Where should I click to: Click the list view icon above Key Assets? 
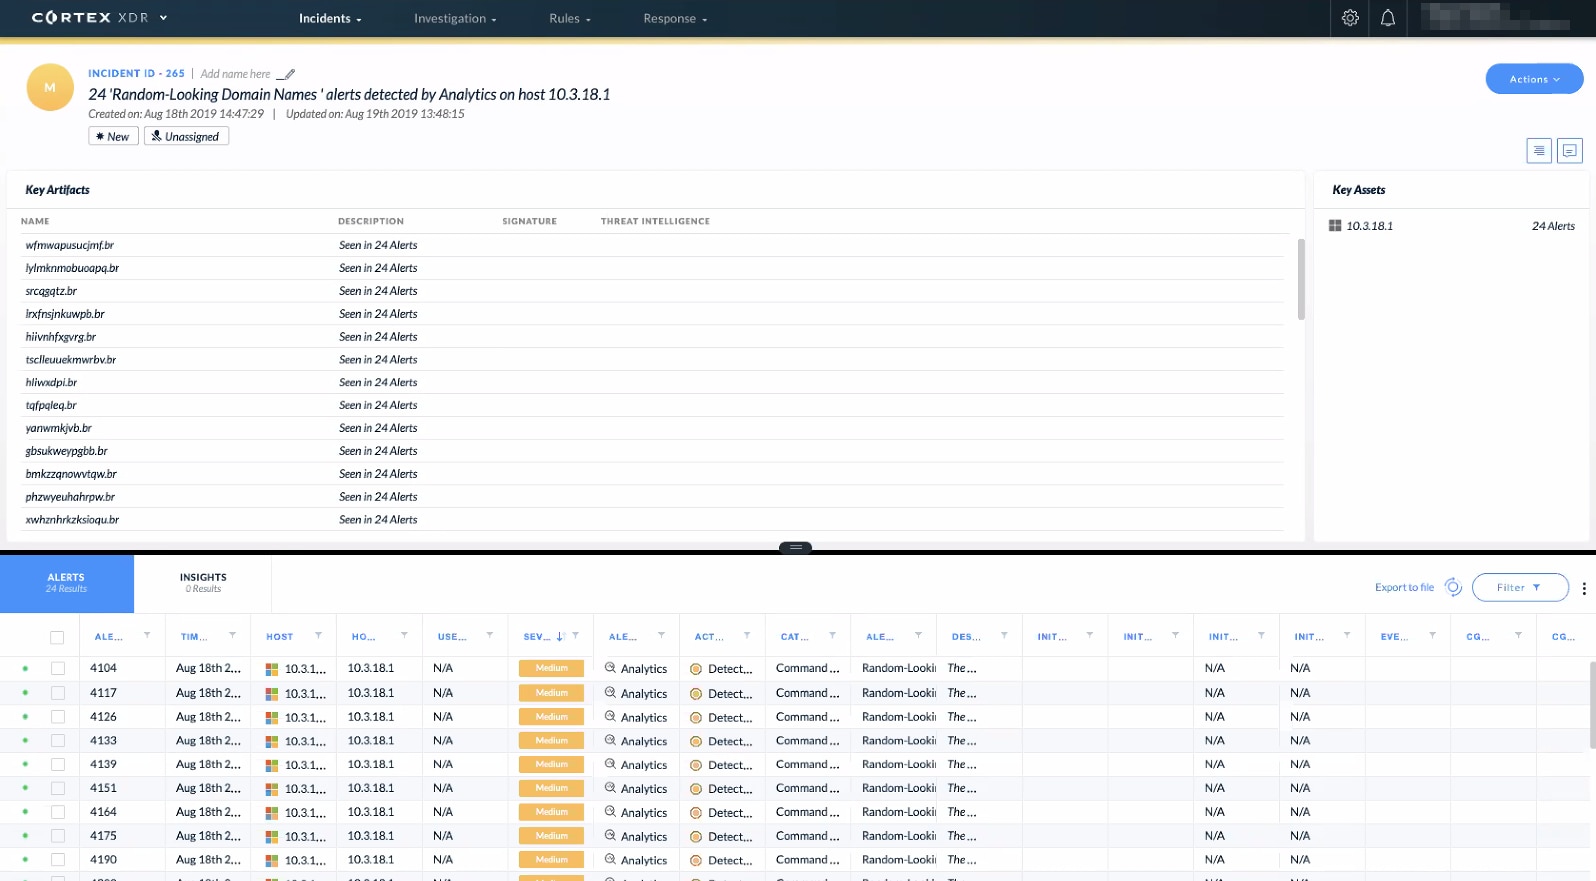point(1539,151)
